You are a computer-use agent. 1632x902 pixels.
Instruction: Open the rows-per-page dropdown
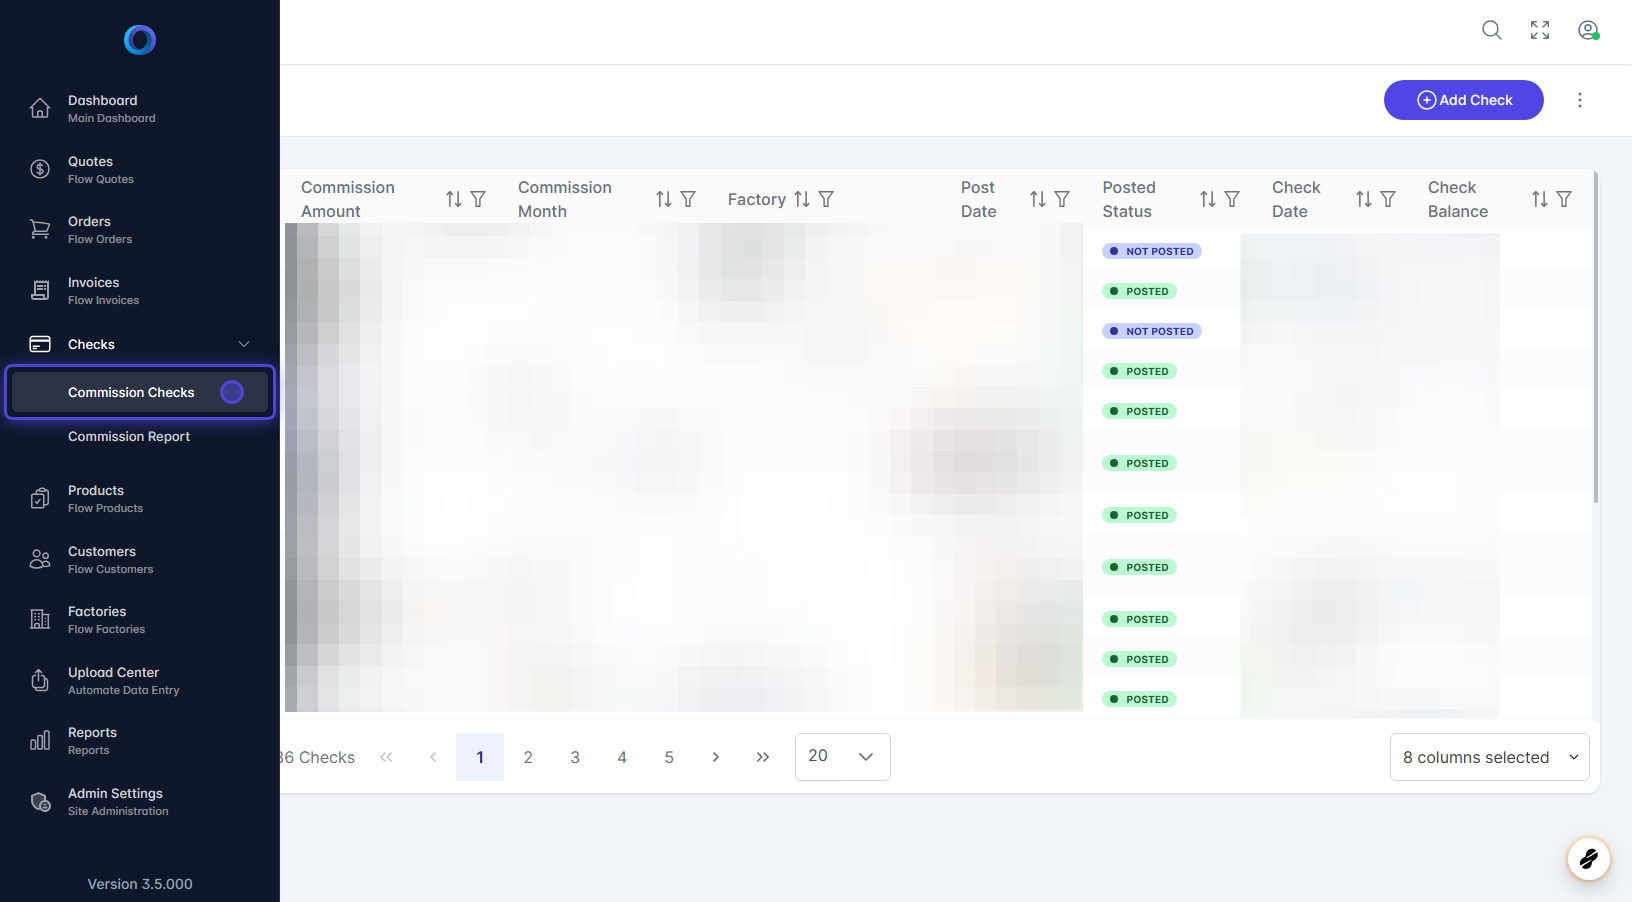tap(842, 757)
